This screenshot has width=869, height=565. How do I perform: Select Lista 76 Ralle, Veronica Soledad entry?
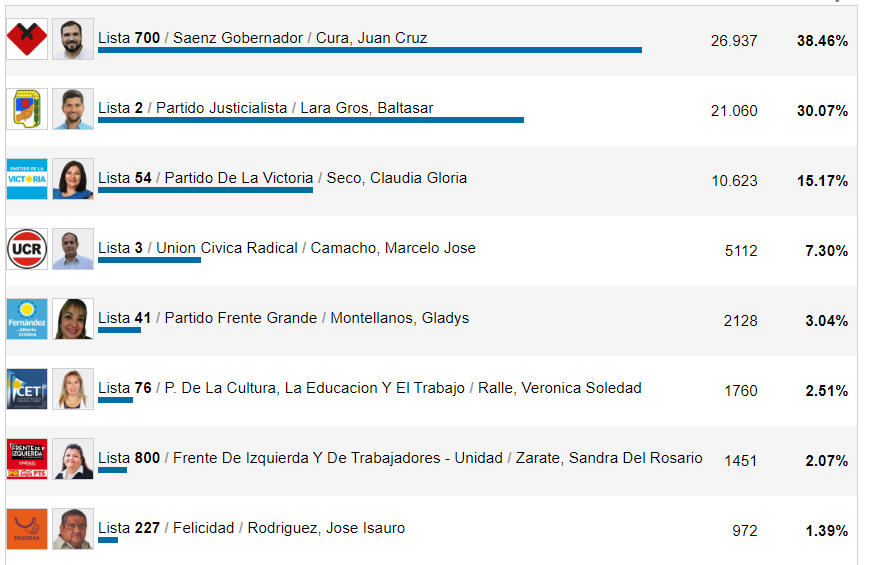[x=369, y=388]
